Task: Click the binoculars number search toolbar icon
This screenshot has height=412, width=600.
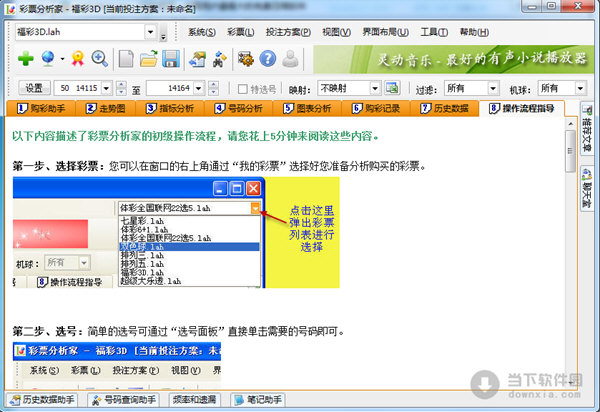Action: 219,59
